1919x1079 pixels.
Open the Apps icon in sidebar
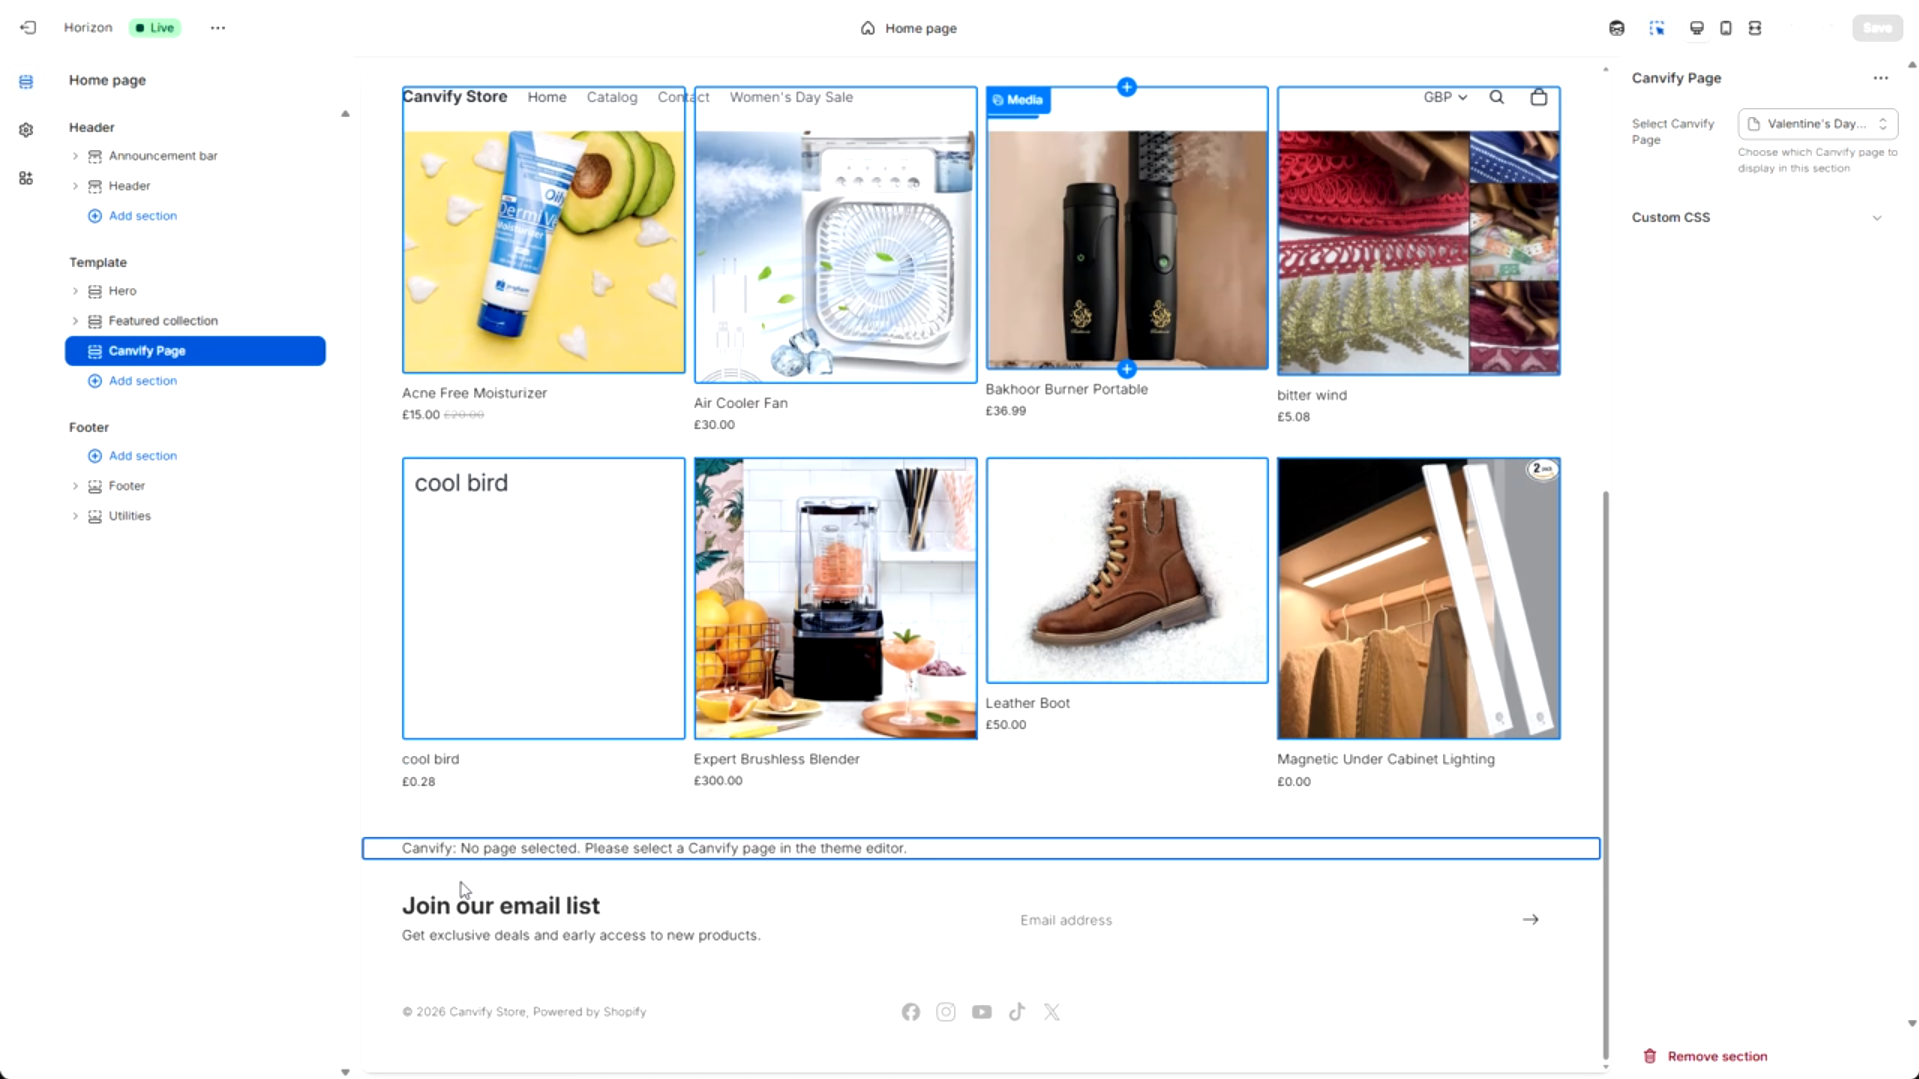pos(26,178)
